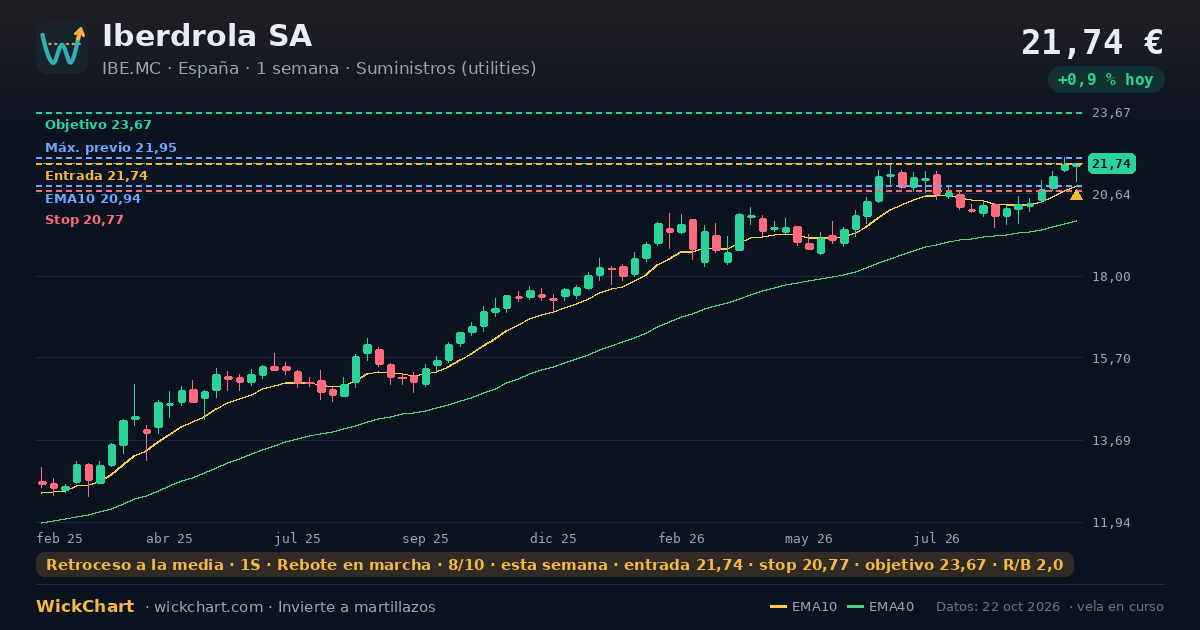
Task: Click the Iberdrola SA title
Action: (207, 36)
